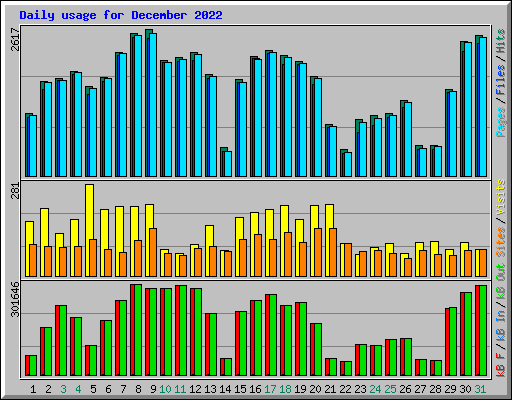Viewport: 512px width, 400px height.
Task: Click the red "kB F" legend label
Action: pyautogui.click(x=501, y=365)
